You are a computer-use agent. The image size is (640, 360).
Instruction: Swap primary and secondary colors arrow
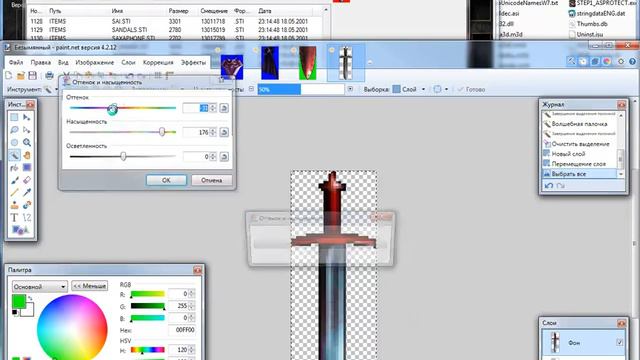[30, 298]
